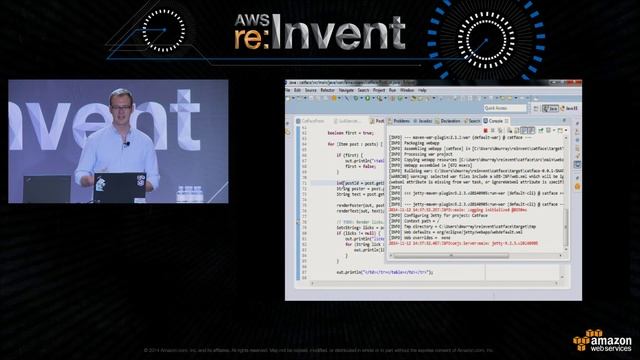Click the Open Perspective icon
640x360 pixels.
click(536, 108)
